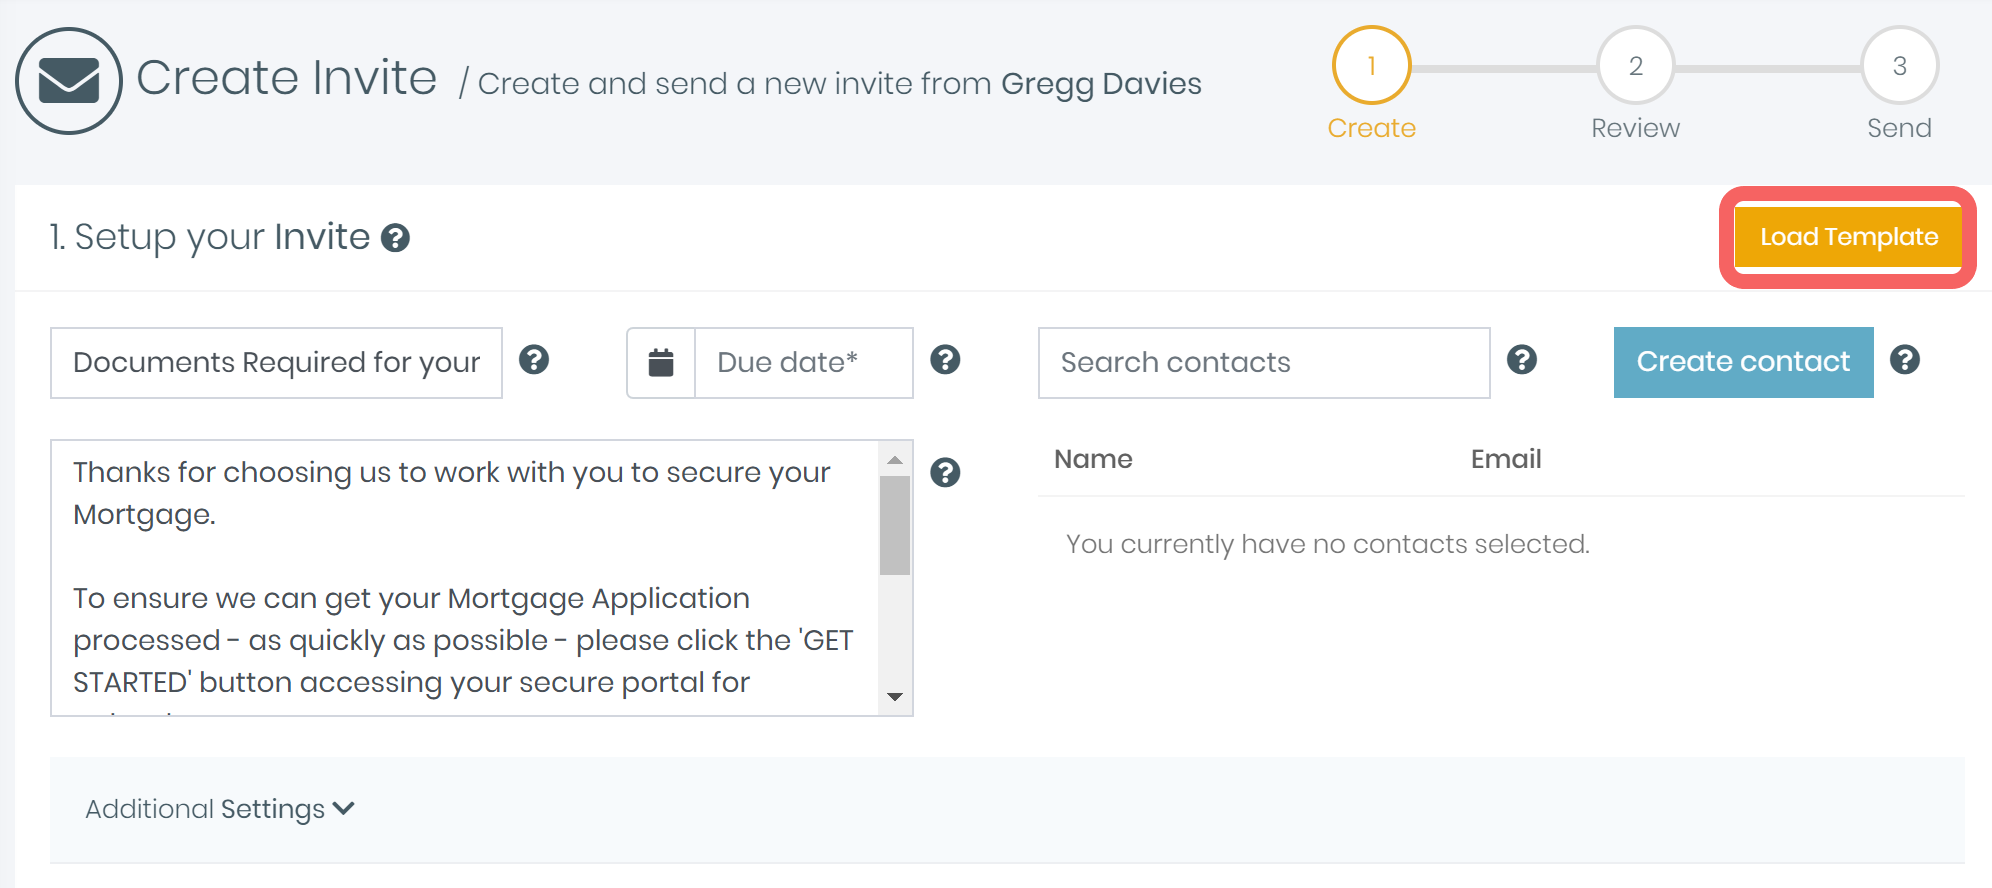Screen dimensions: 1992x888
Task: Click the envelope Create Invite icon
Action: 68,81
